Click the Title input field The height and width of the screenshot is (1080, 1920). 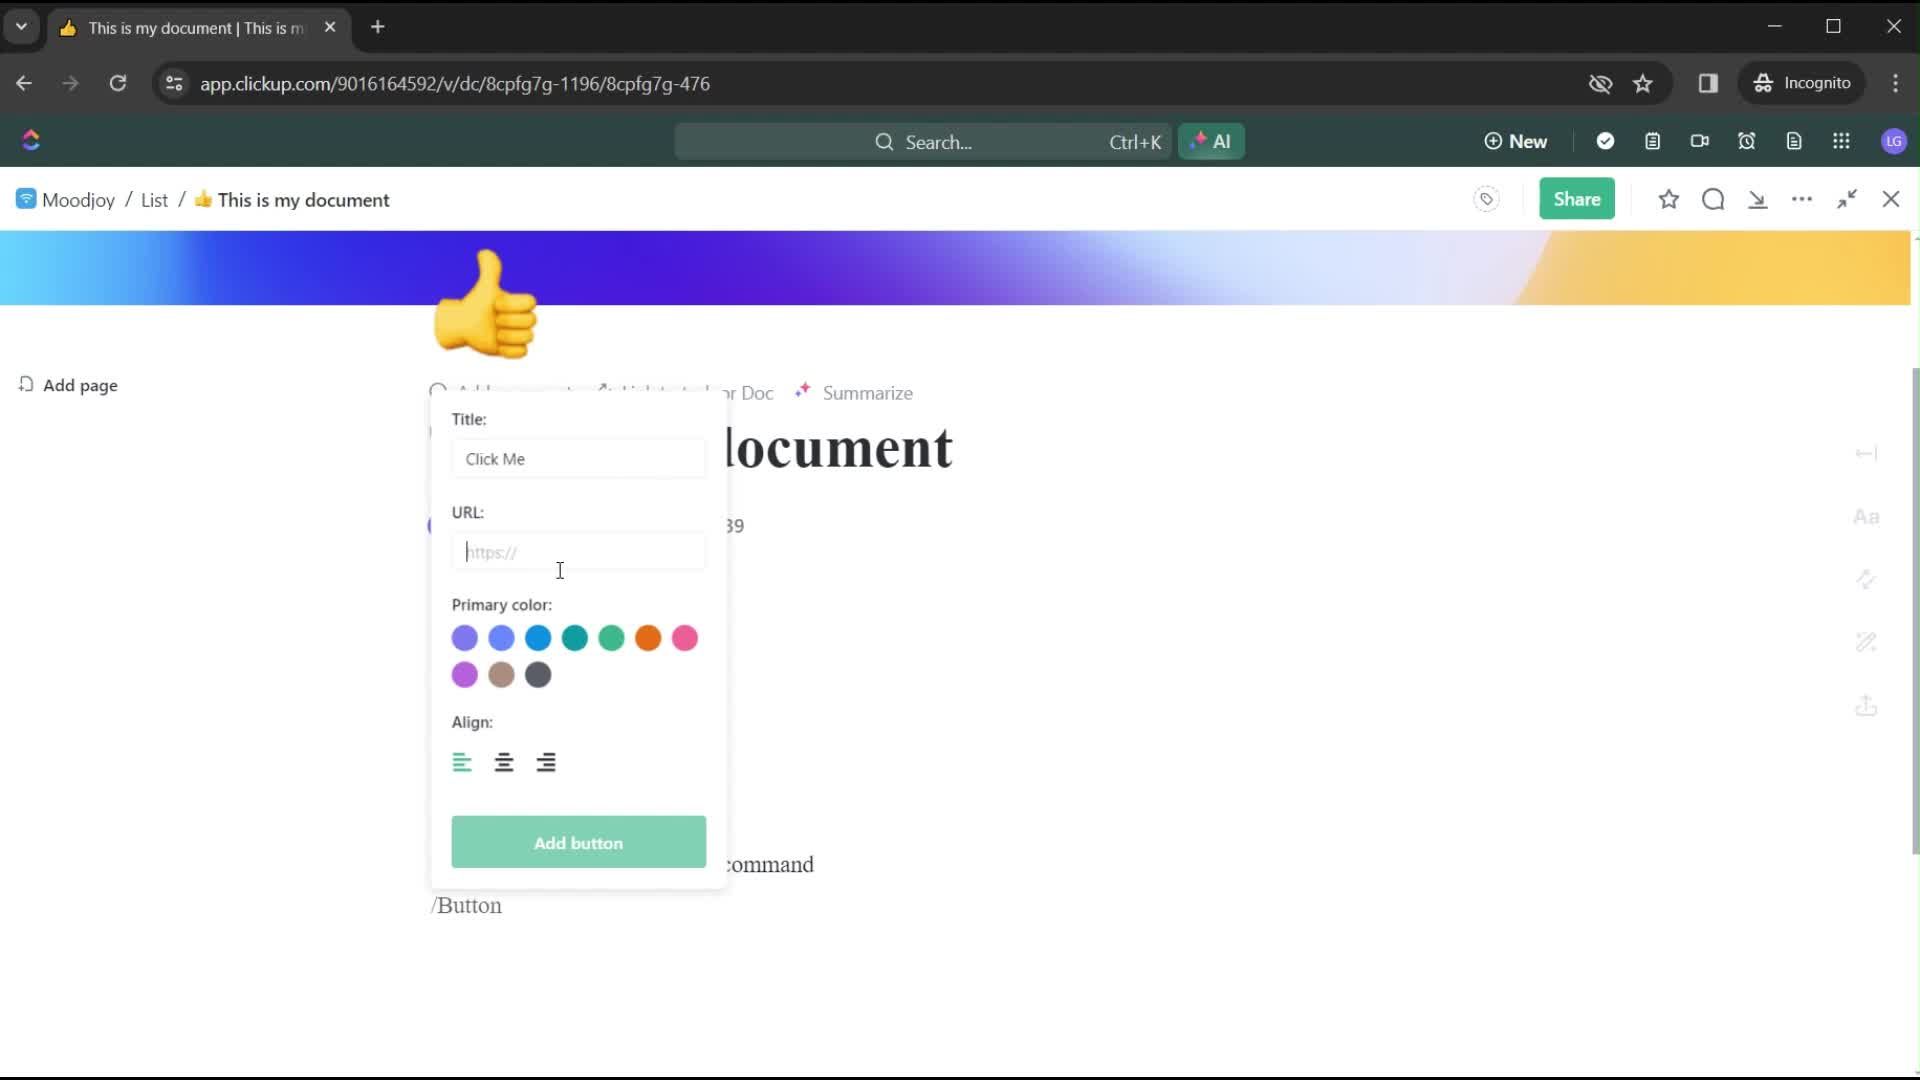(x=578, y=459)
